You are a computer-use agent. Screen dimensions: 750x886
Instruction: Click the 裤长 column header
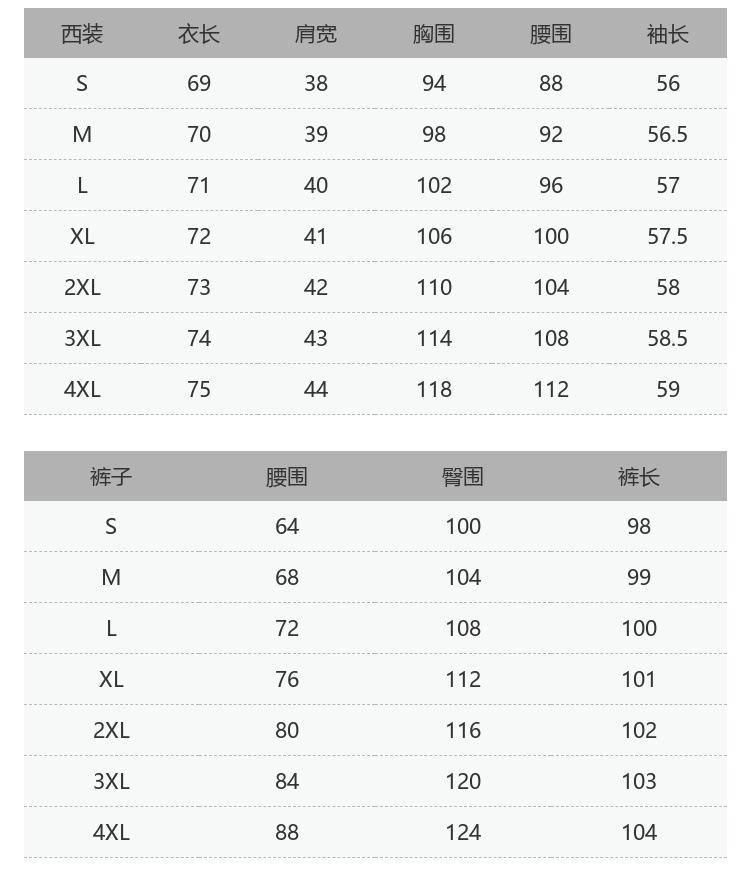[x=639, y=477]
